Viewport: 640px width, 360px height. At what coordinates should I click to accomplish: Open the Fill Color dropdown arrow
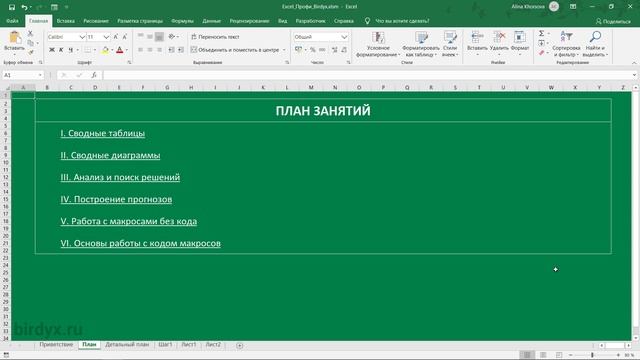pyautogui.click(x=112, y=50)
